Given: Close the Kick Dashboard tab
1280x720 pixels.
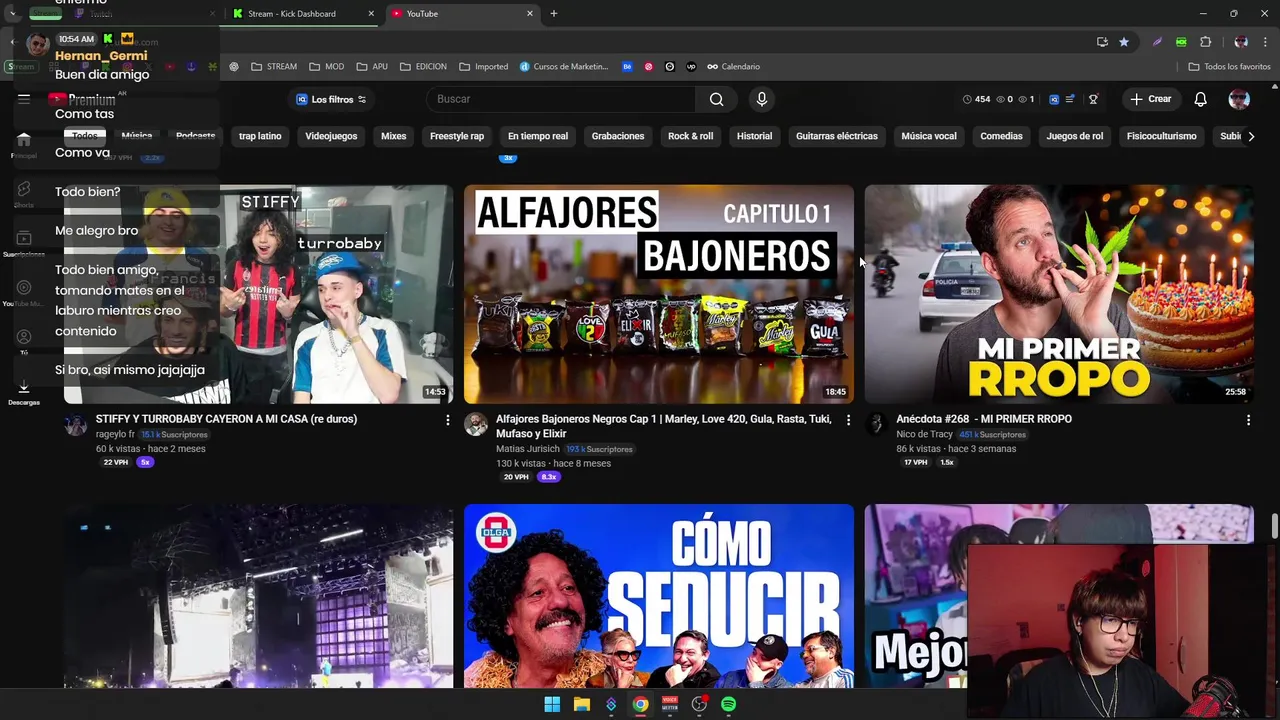Looking at the screenshot, I should (x=371, y=13).
